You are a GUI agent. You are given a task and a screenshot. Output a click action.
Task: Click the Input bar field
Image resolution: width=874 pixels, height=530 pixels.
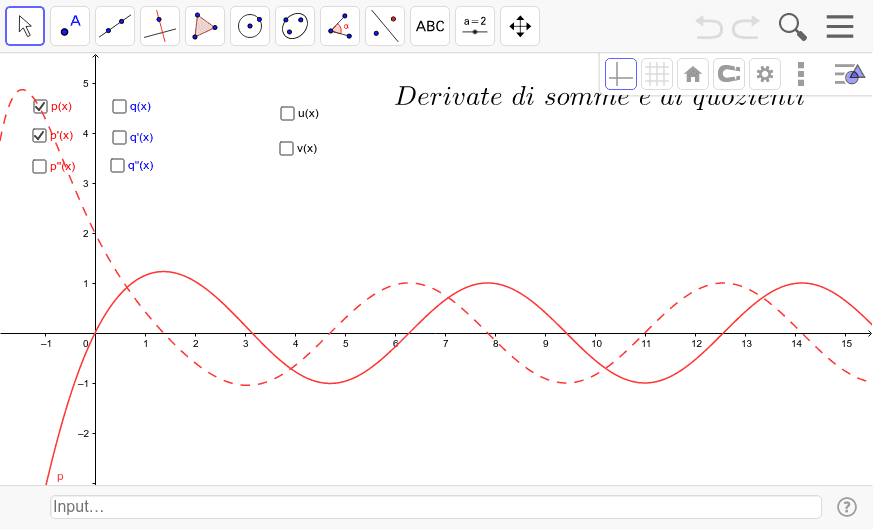[436, 507]
